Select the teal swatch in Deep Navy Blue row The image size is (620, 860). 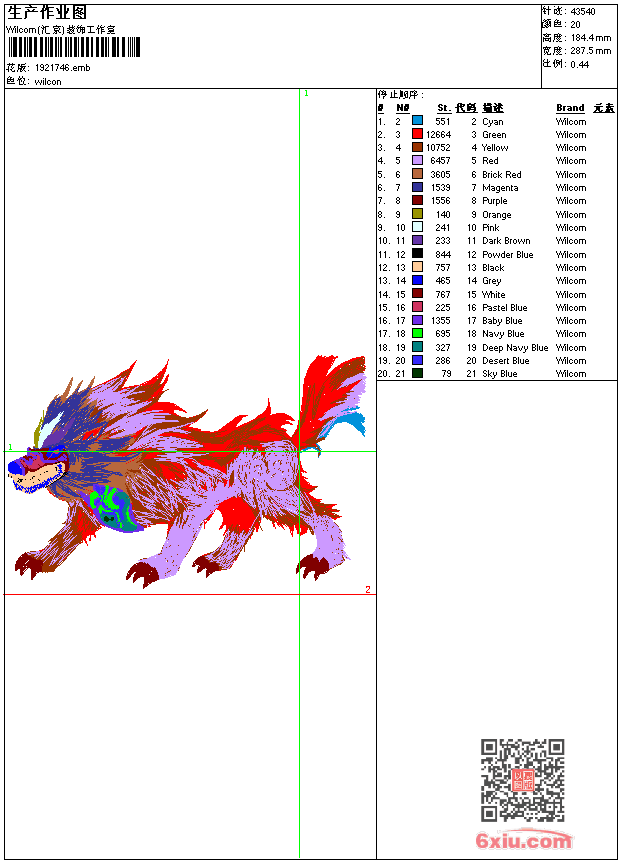click(x=418, y=347)
